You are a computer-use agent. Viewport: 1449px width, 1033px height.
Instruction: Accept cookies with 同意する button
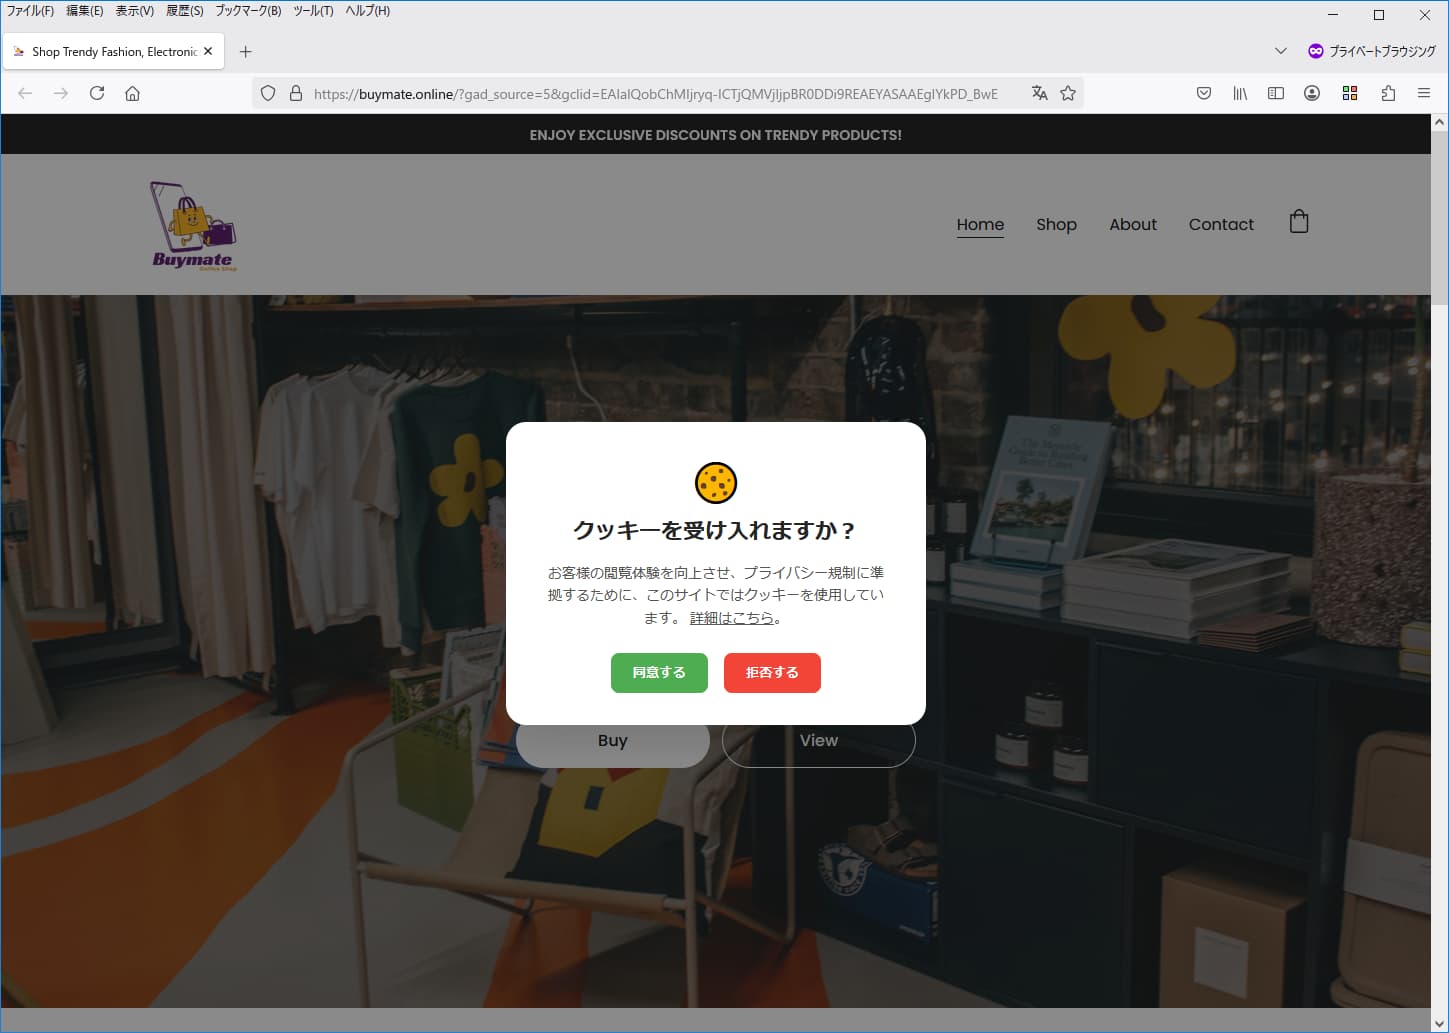(x=659, y=673)
